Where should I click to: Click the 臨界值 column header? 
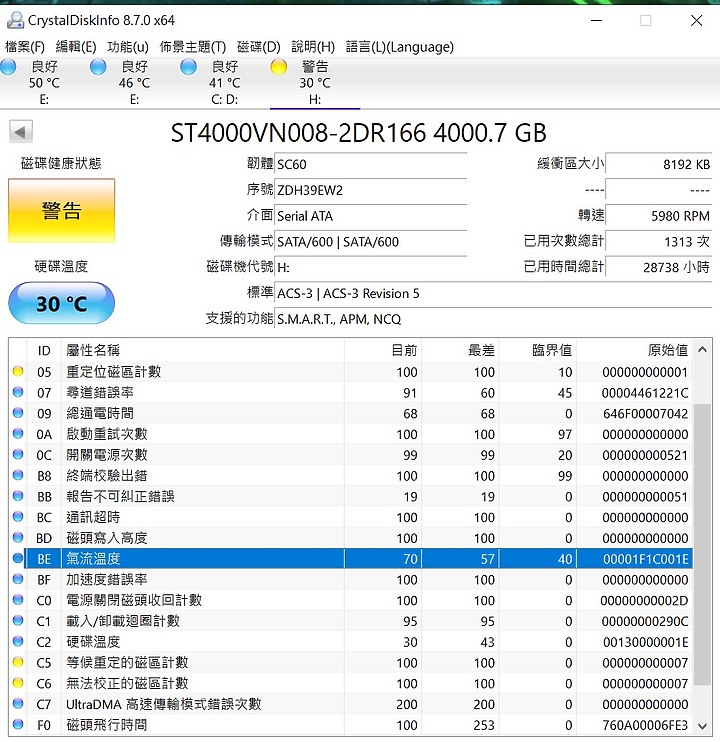(537, 350)
